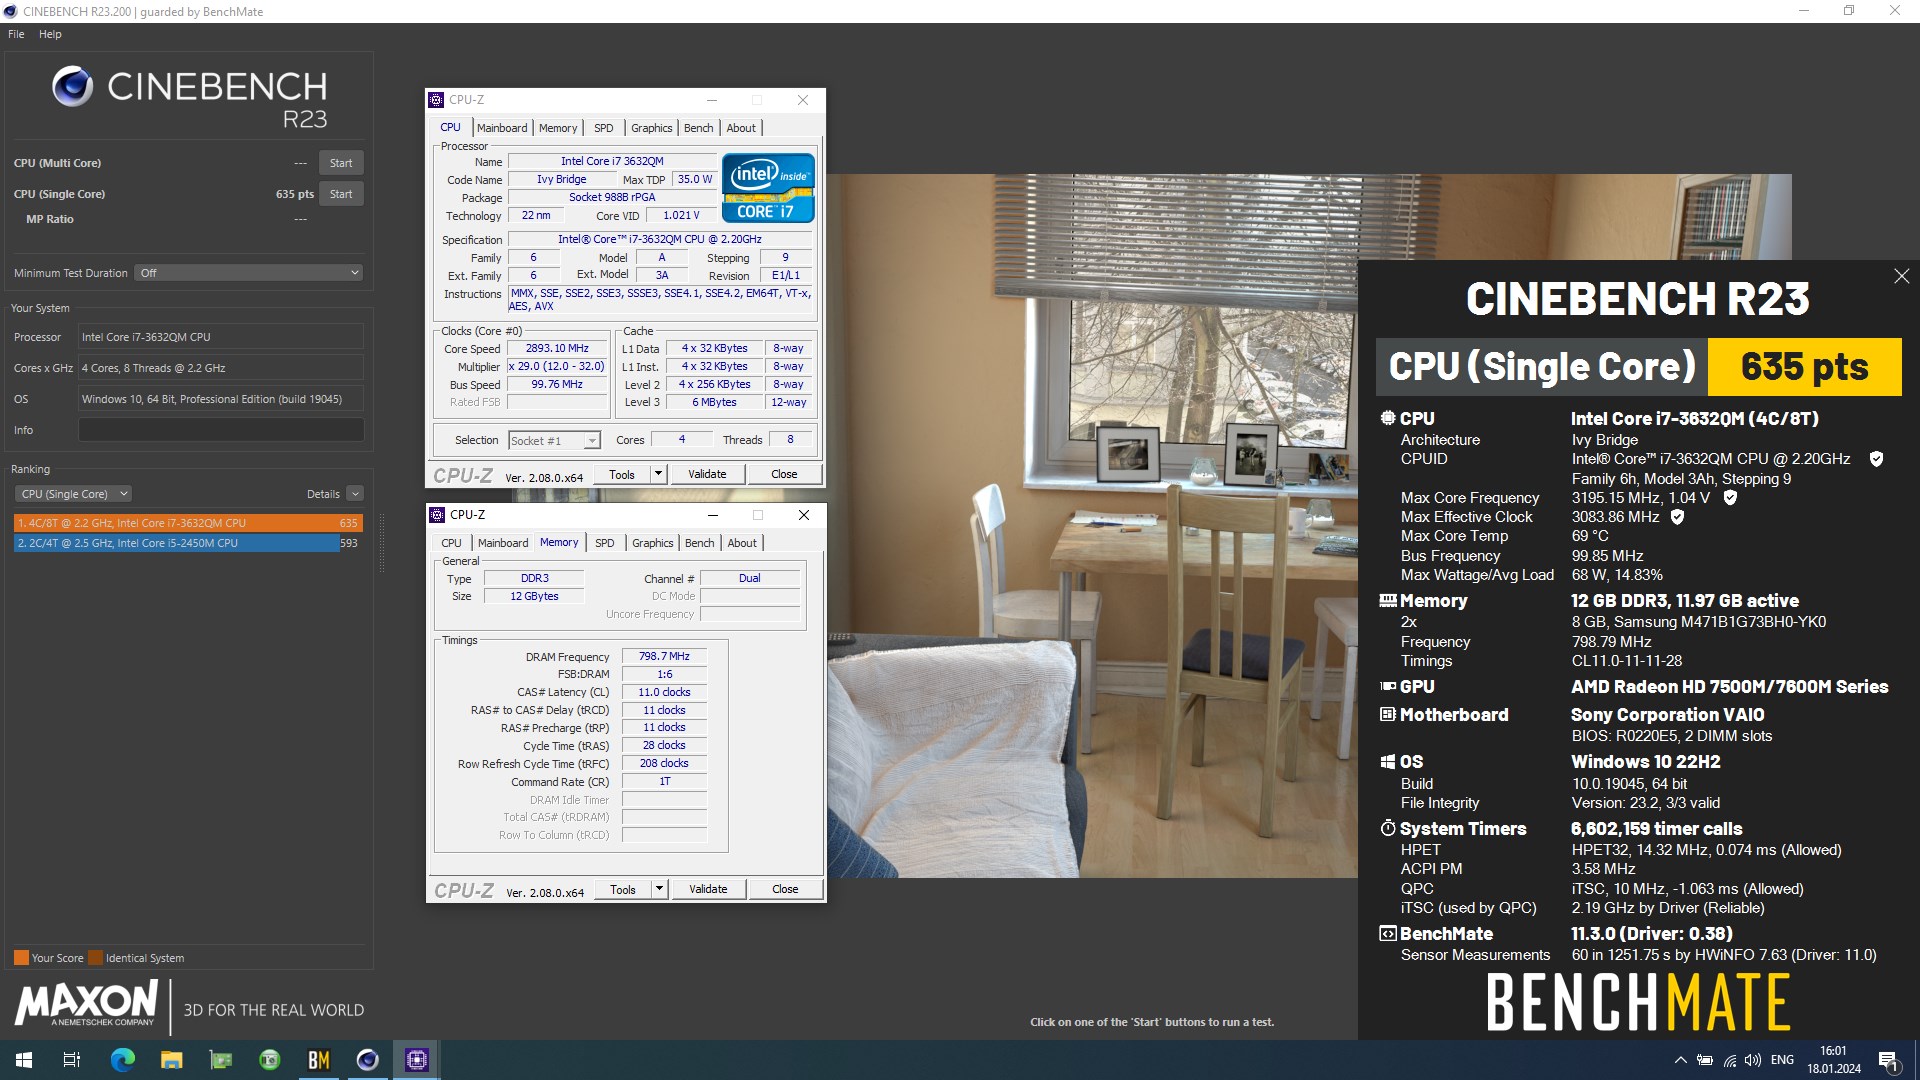Switch to SPD tab in lower CPU-Z
The image size is (1920, 1080).
tap(605, 543)
